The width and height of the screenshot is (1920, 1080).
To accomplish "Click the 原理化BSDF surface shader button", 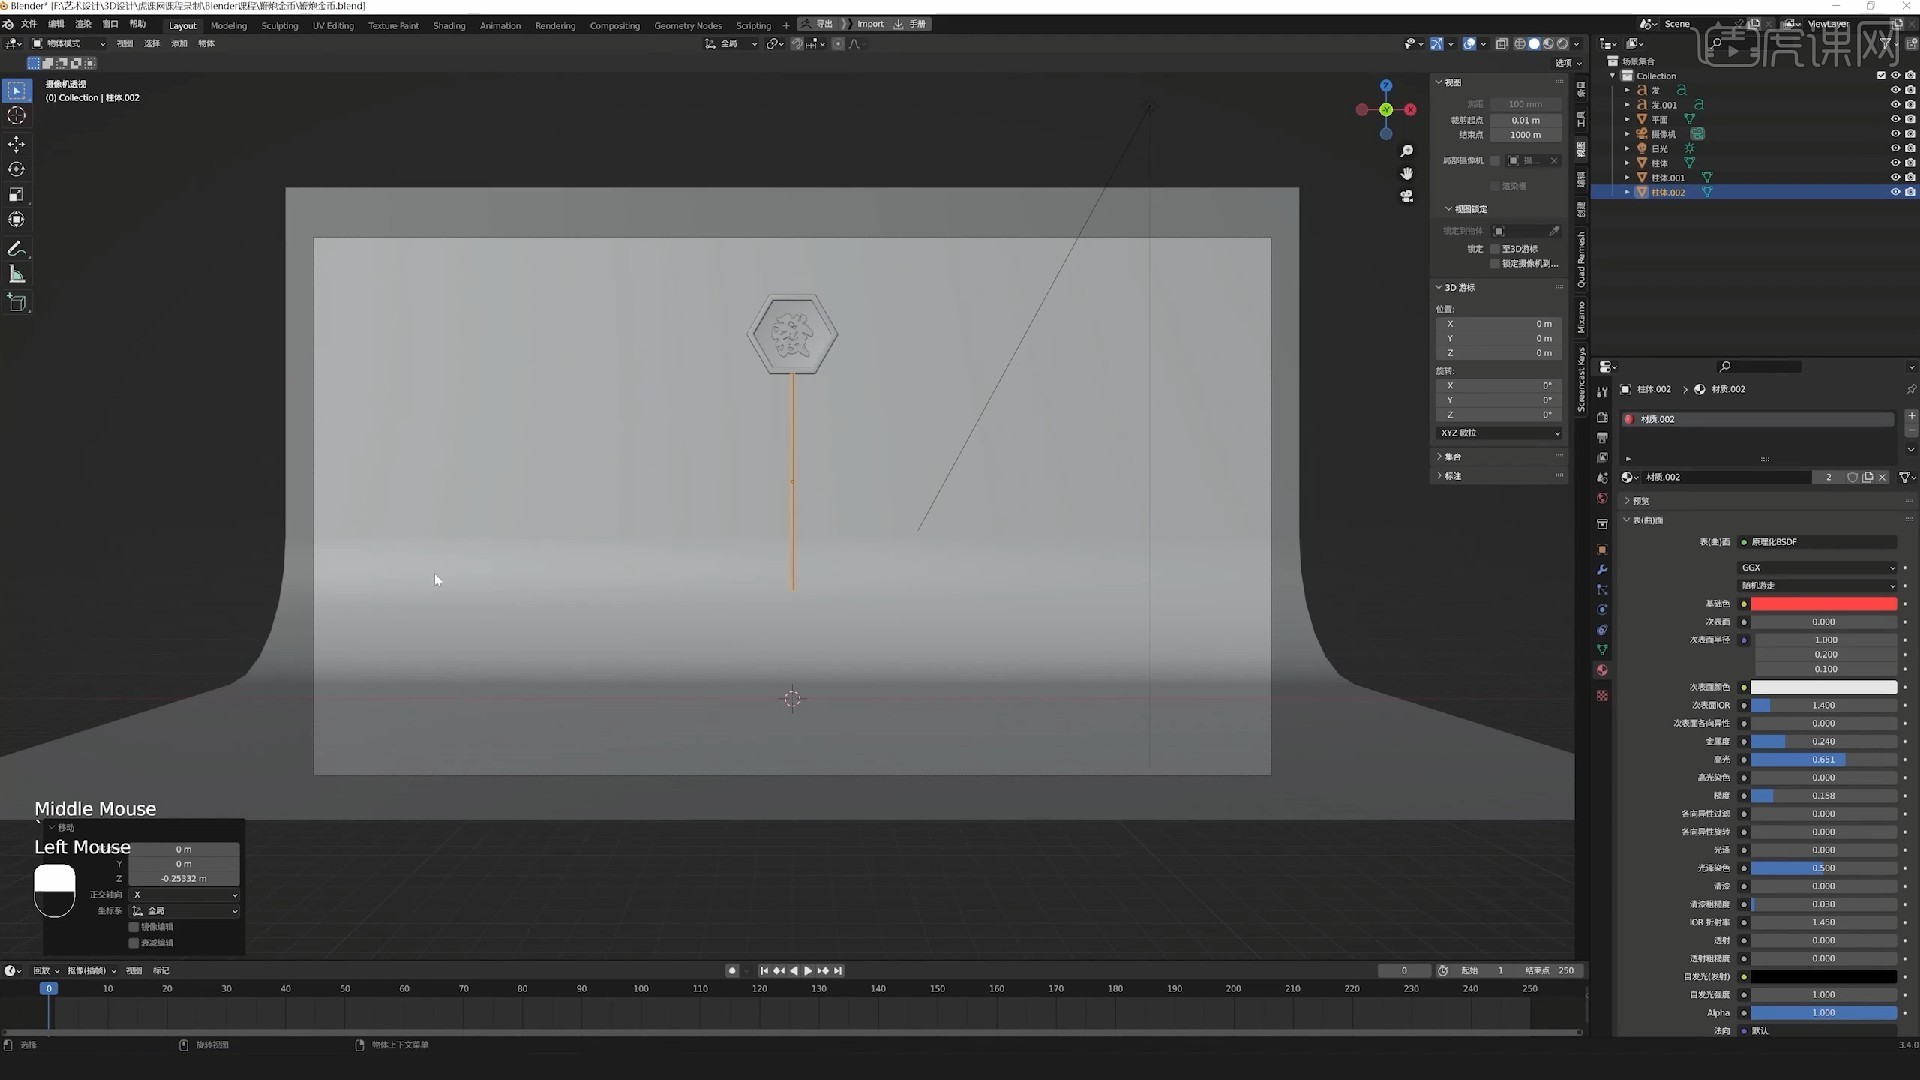I will point(1817,542).
